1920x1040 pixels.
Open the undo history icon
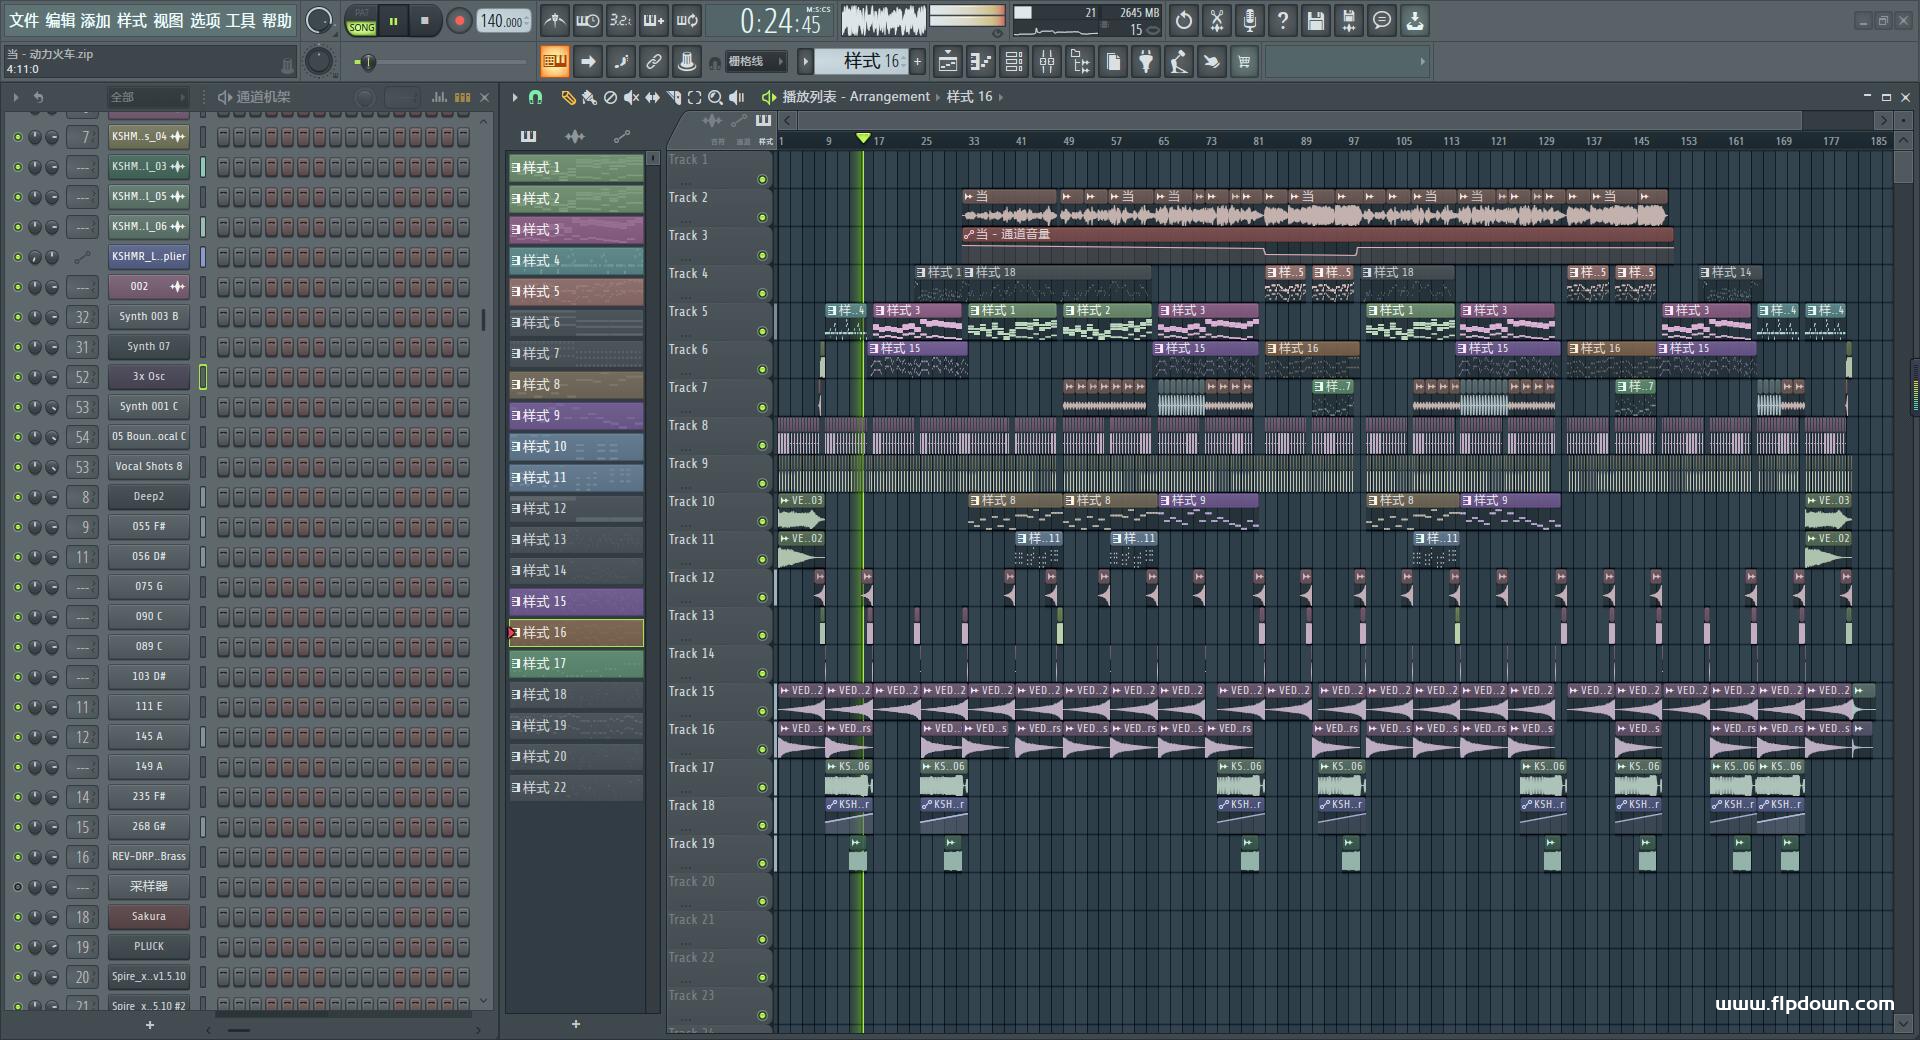[x=1184, y=21]
